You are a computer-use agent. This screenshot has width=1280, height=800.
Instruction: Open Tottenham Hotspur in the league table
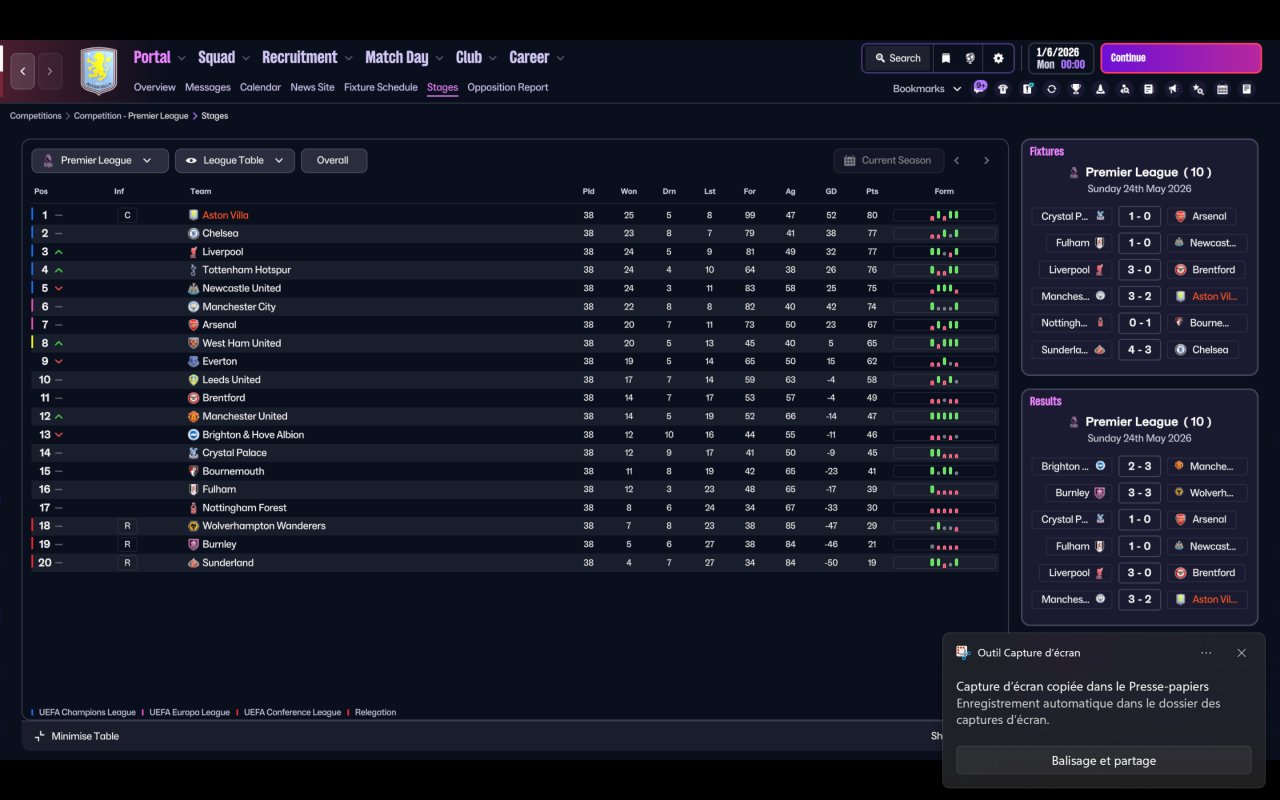click(246, 270)
